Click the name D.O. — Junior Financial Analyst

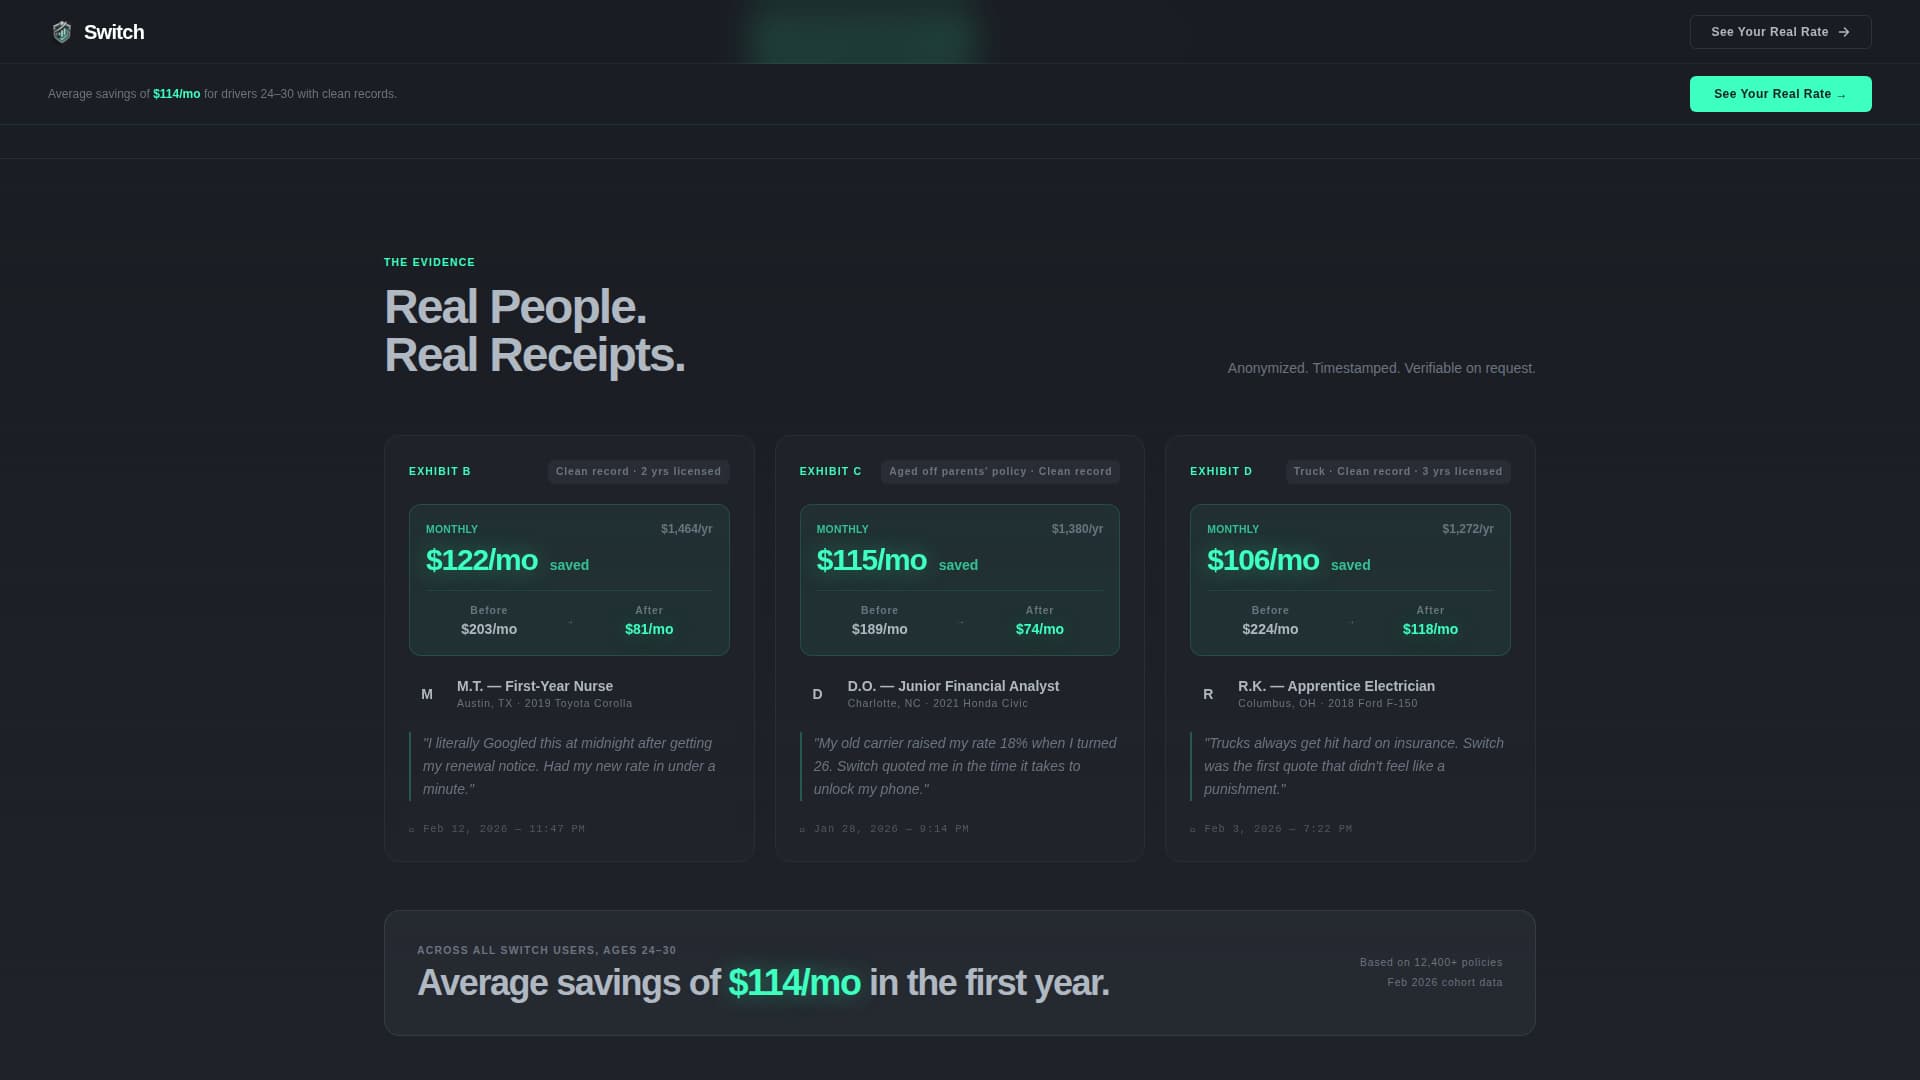pyautogui.click(x=953, y=686)
